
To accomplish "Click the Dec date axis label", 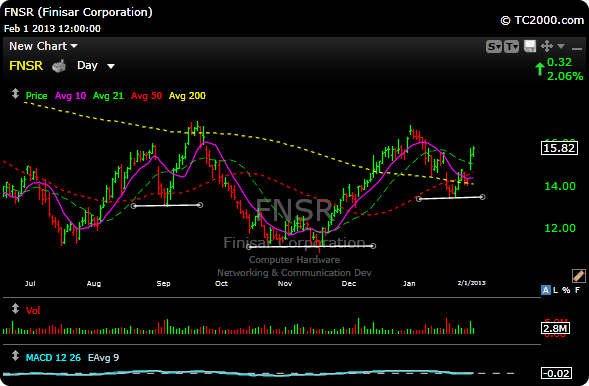I will pyautogui.click(x=349, y=283).
